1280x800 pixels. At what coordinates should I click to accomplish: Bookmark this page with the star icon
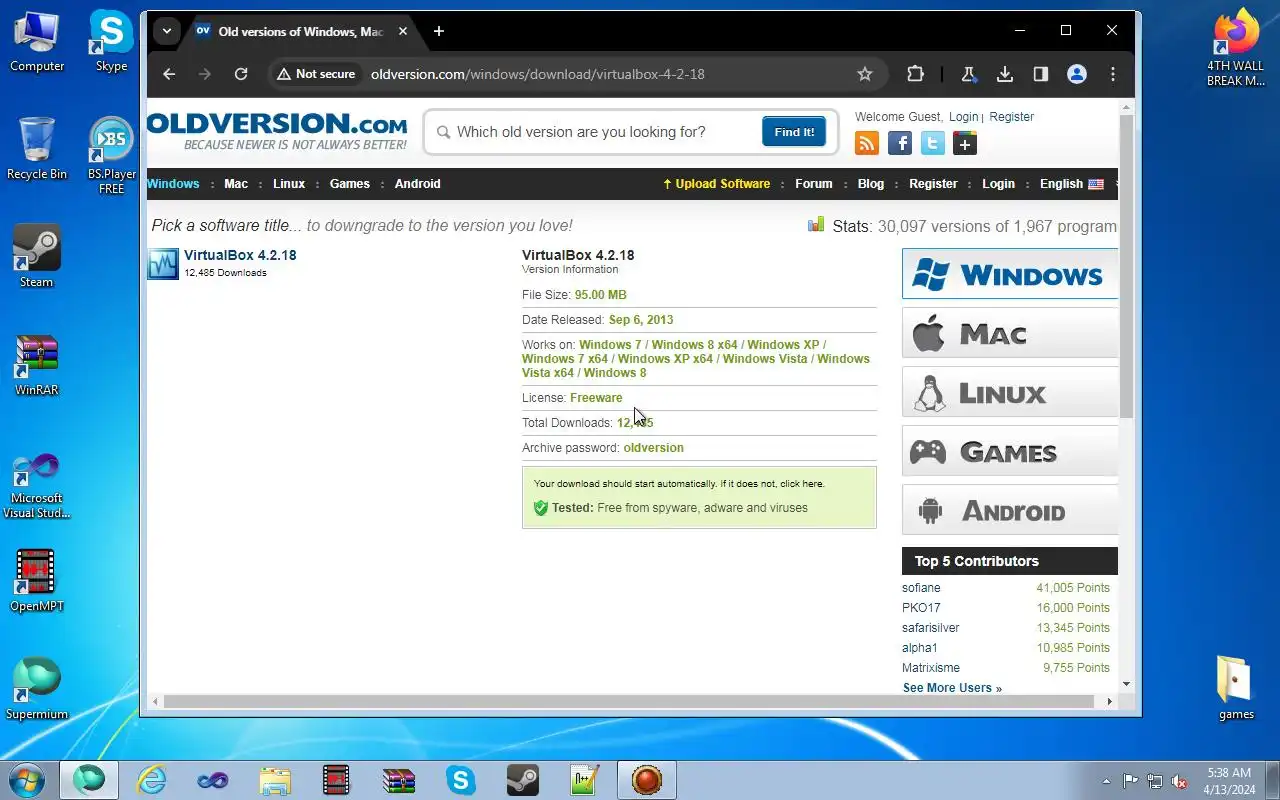click(865, 74)
